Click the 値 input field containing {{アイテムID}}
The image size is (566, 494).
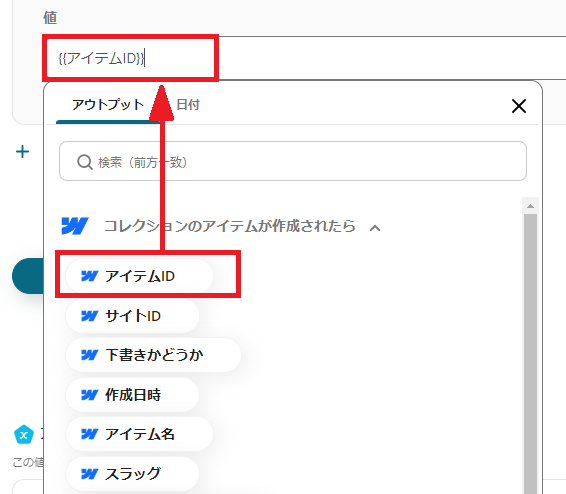pyautogui.click(x=305, y=58)
